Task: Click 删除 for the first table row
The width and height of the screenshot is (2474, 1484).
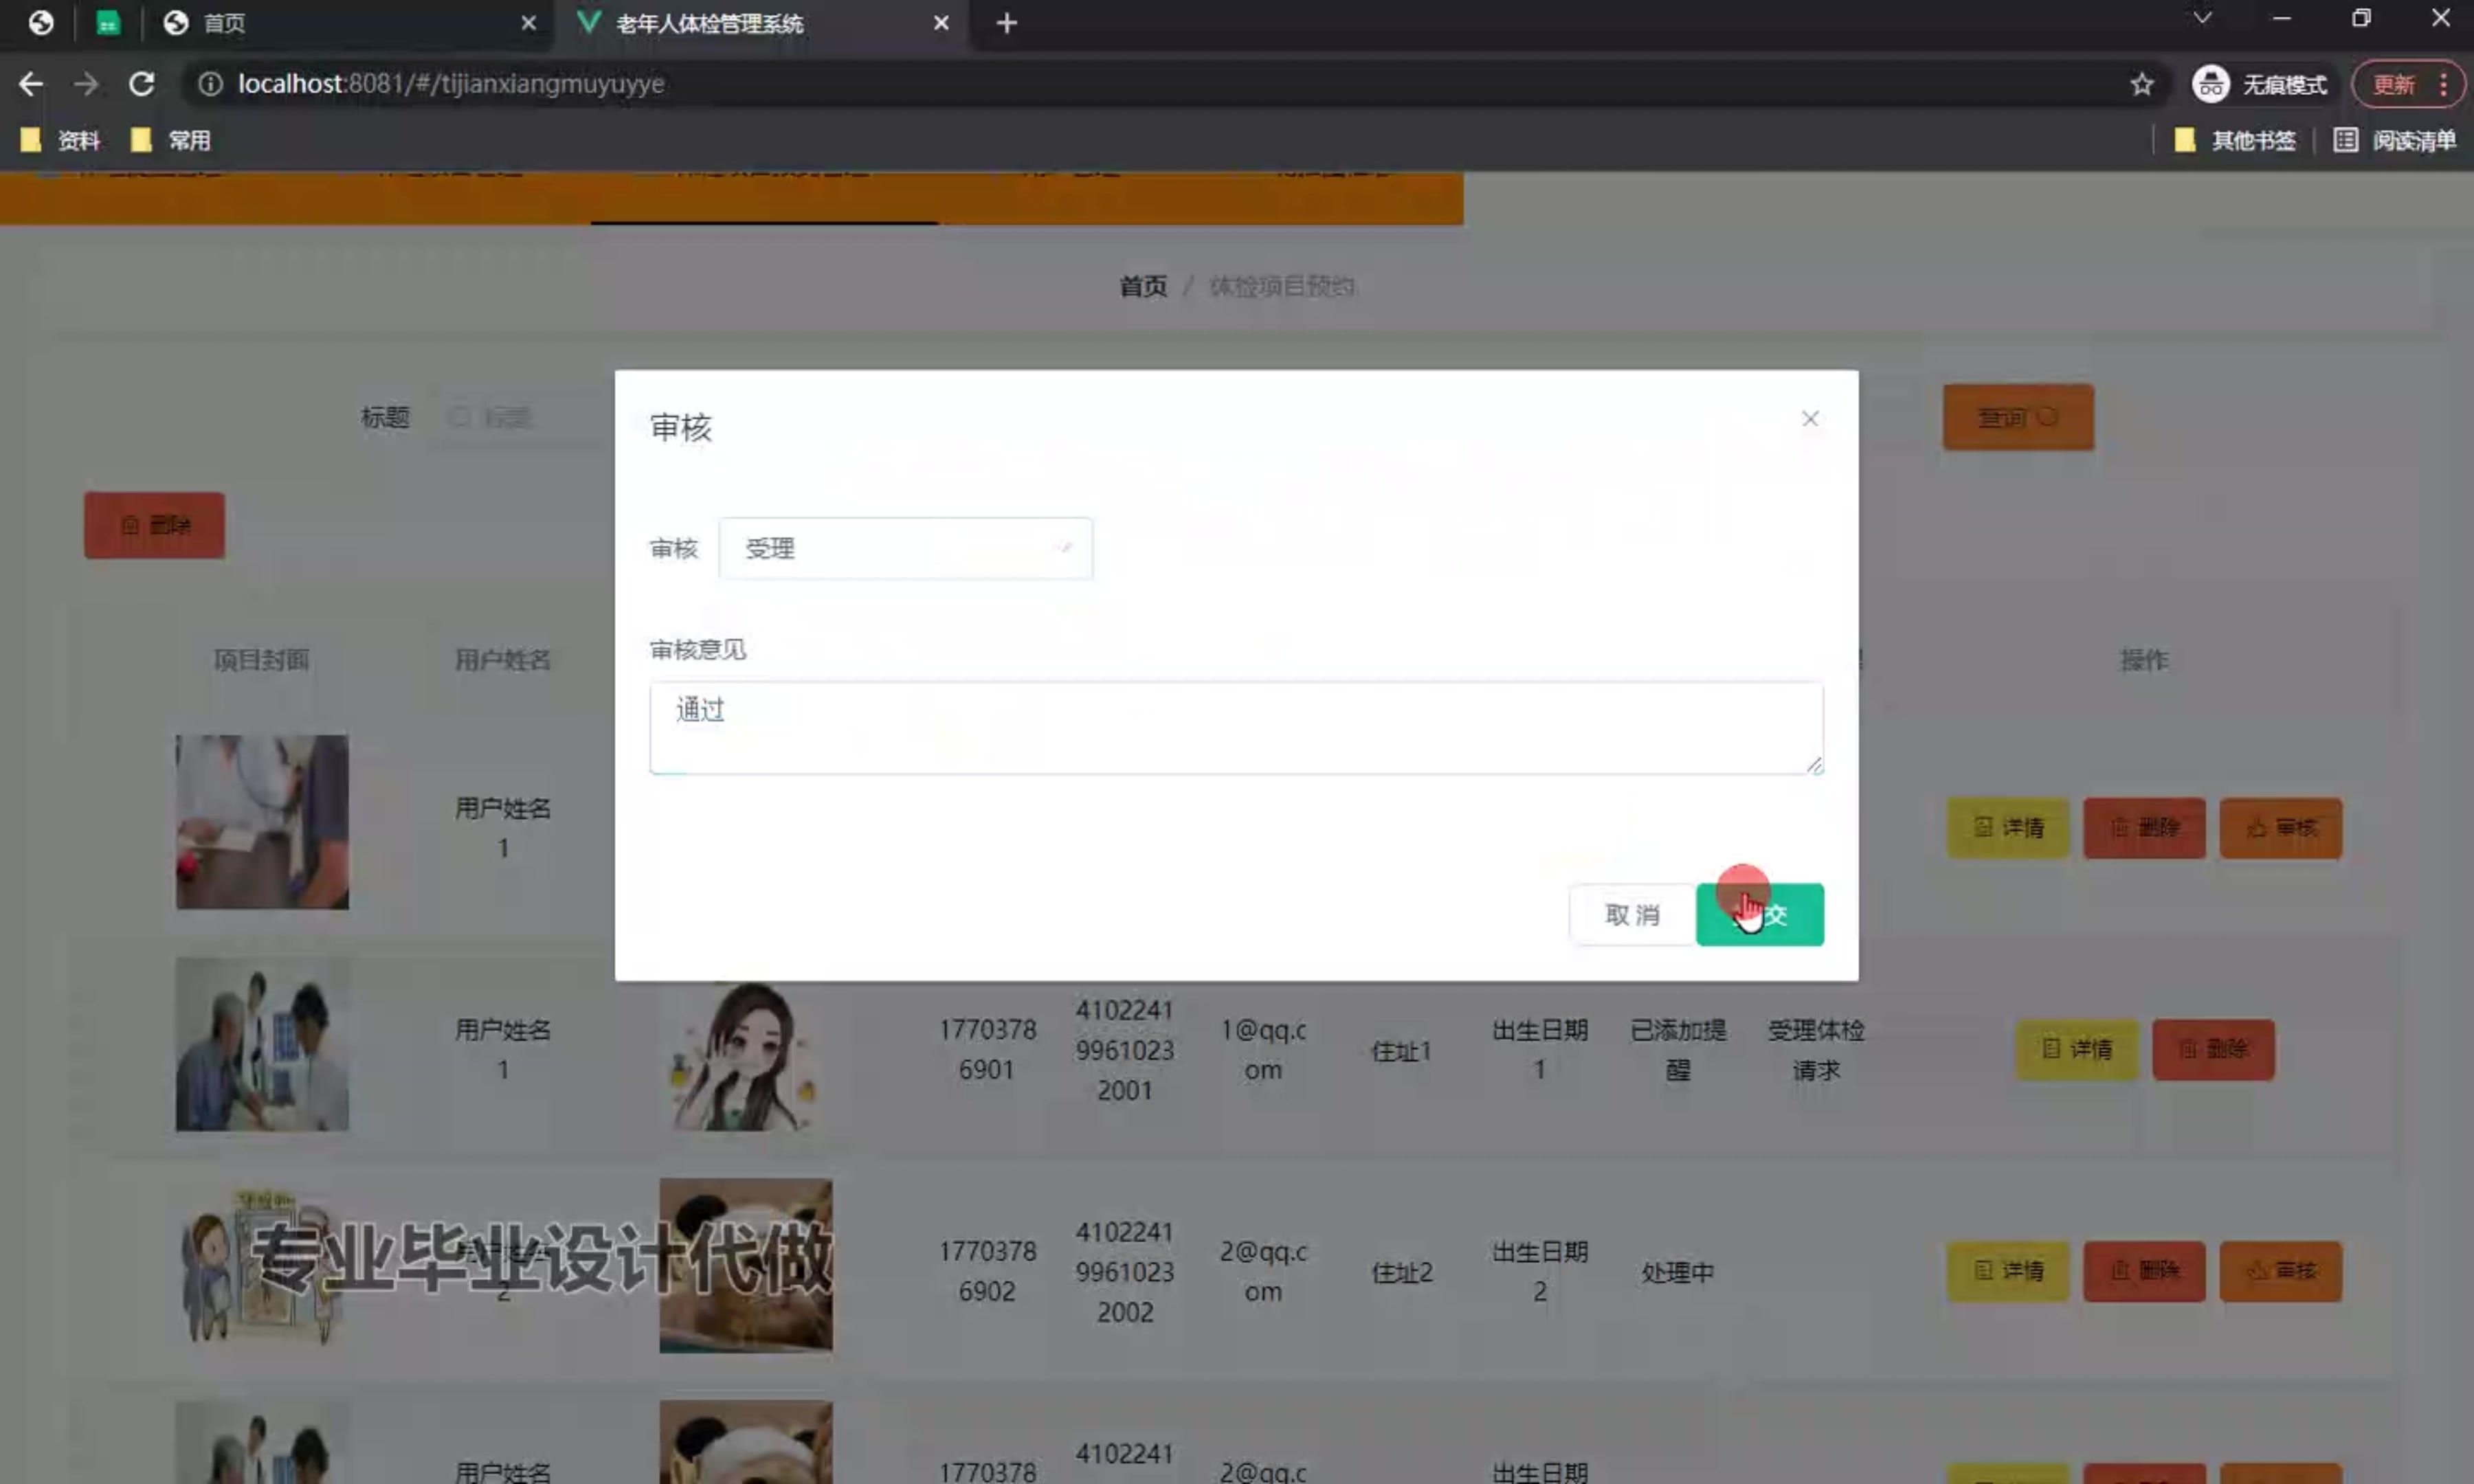Action: [x=2144, y=828]
